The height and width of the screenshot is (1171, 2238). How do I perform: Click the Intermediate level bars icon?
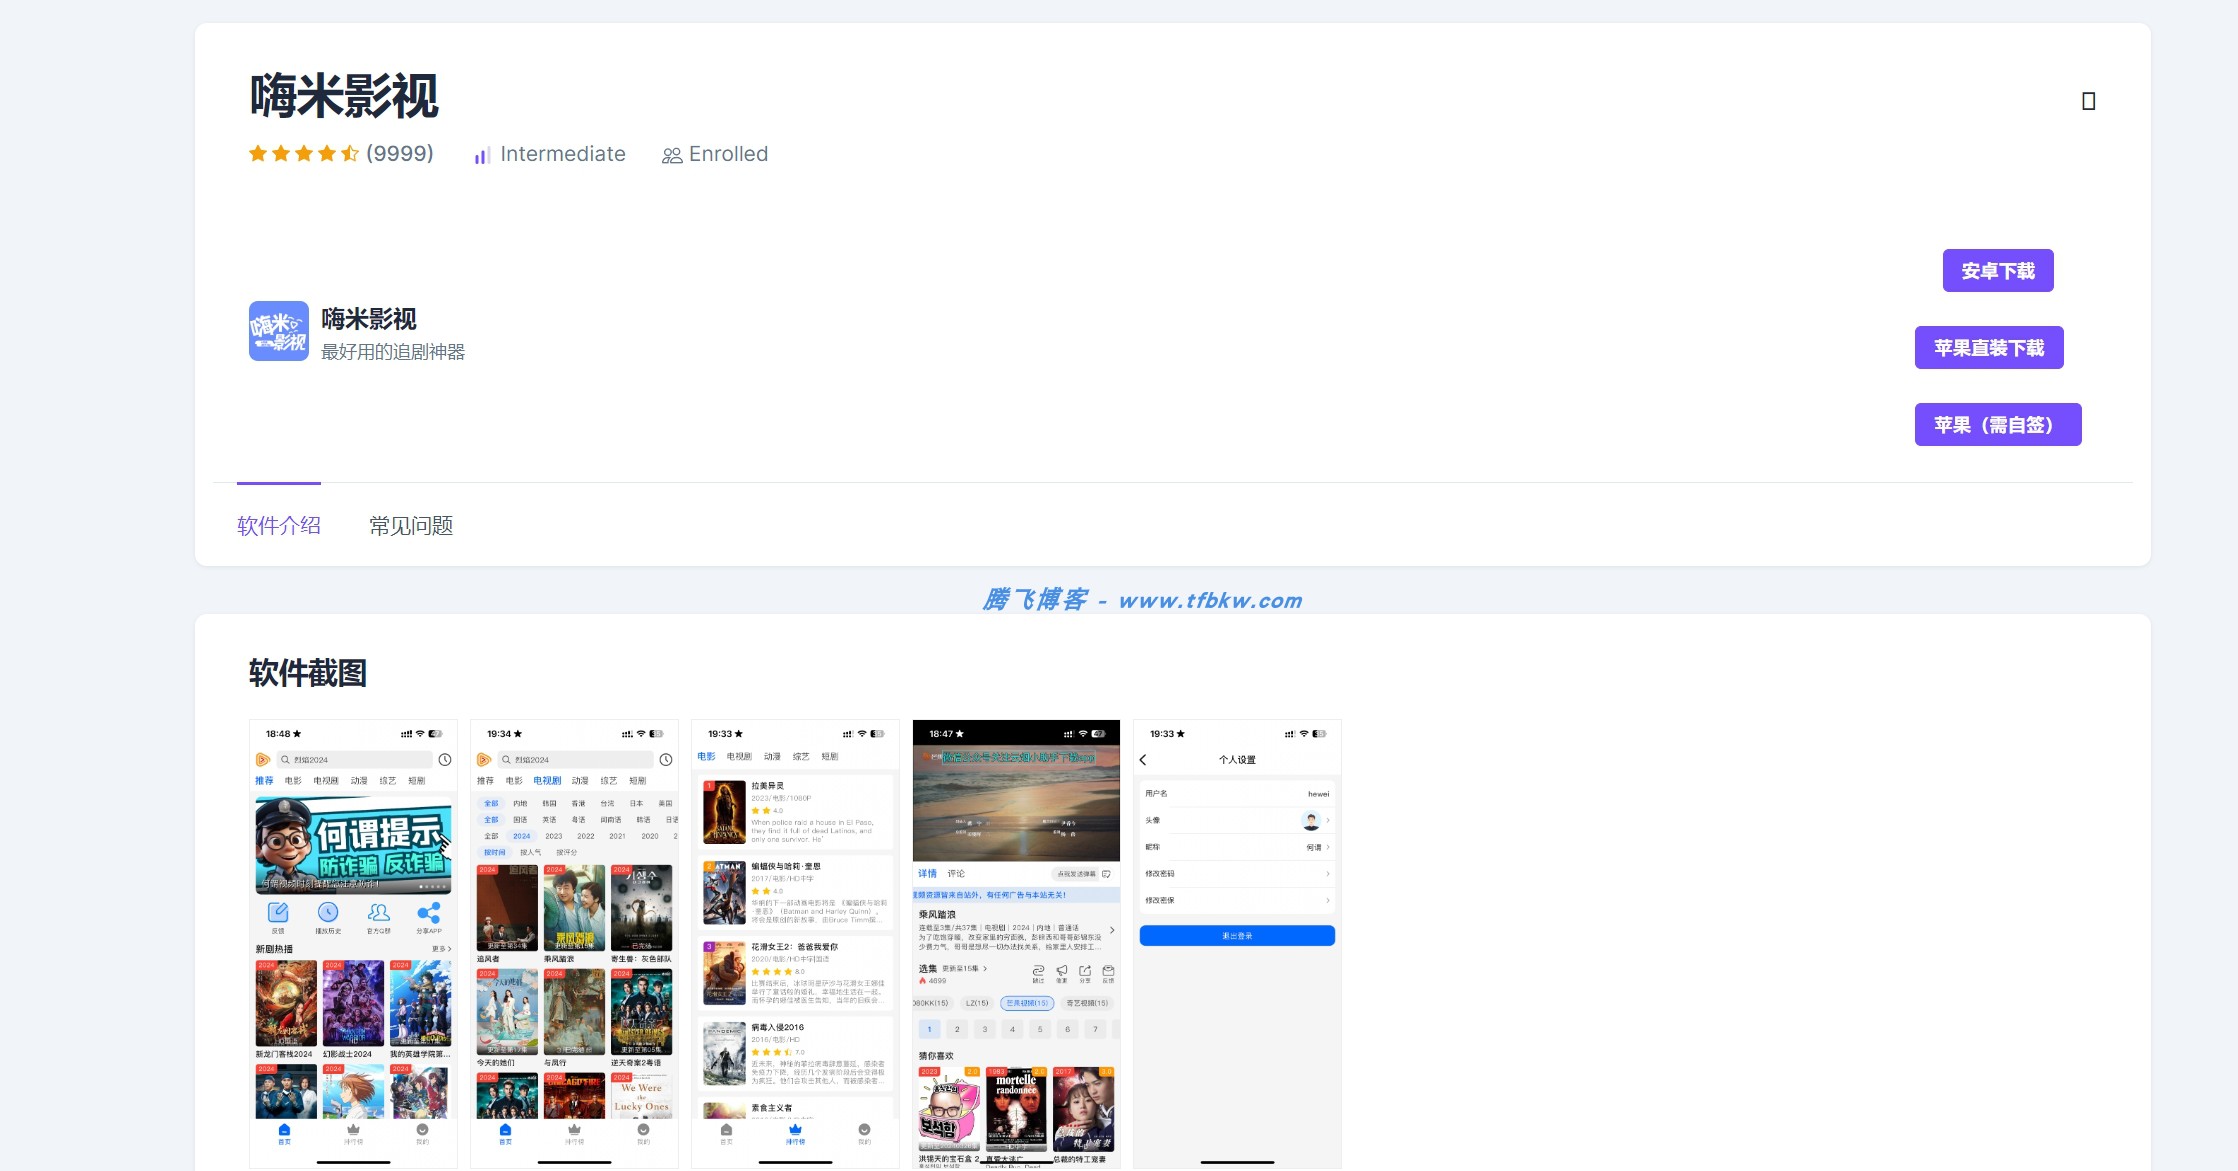(x=482, y=155)
